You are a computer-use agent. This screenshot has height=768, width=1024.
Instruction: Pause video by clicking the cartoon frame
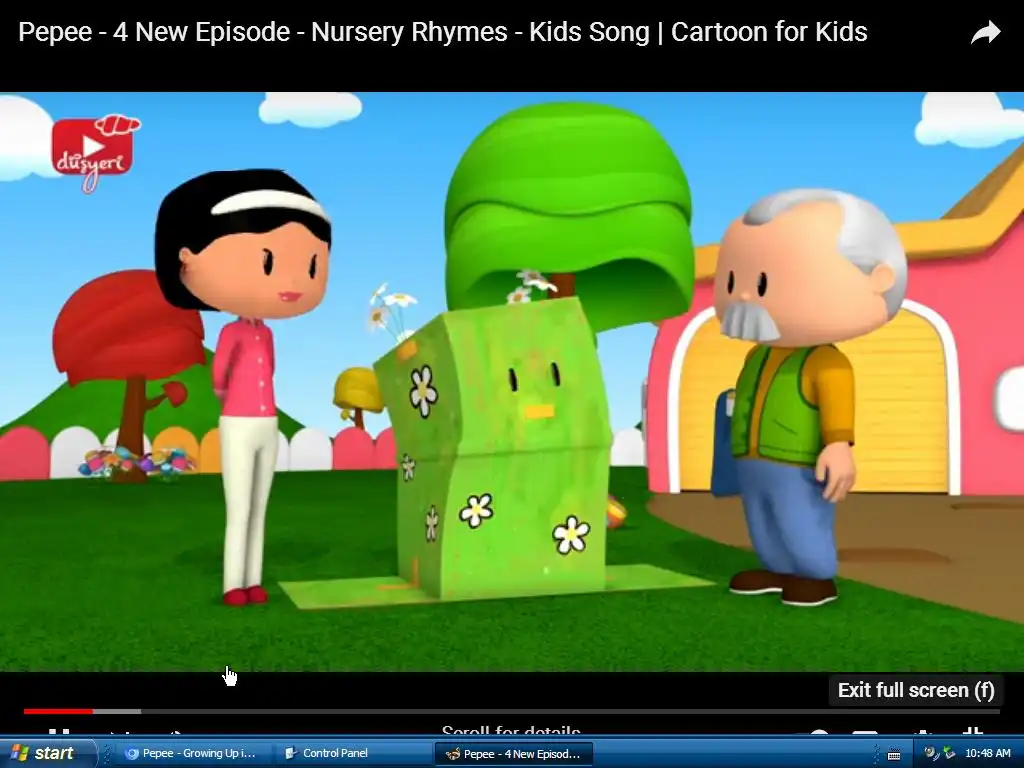tap(512, 381)
